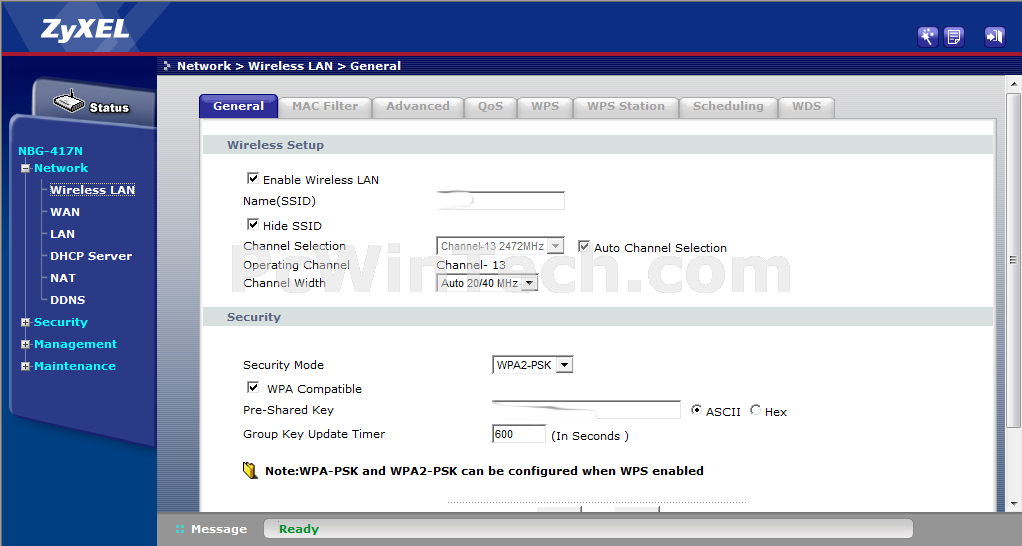Expand the Management tree node
Screen dimensions: 1022x546
click(x=25, y=344)
